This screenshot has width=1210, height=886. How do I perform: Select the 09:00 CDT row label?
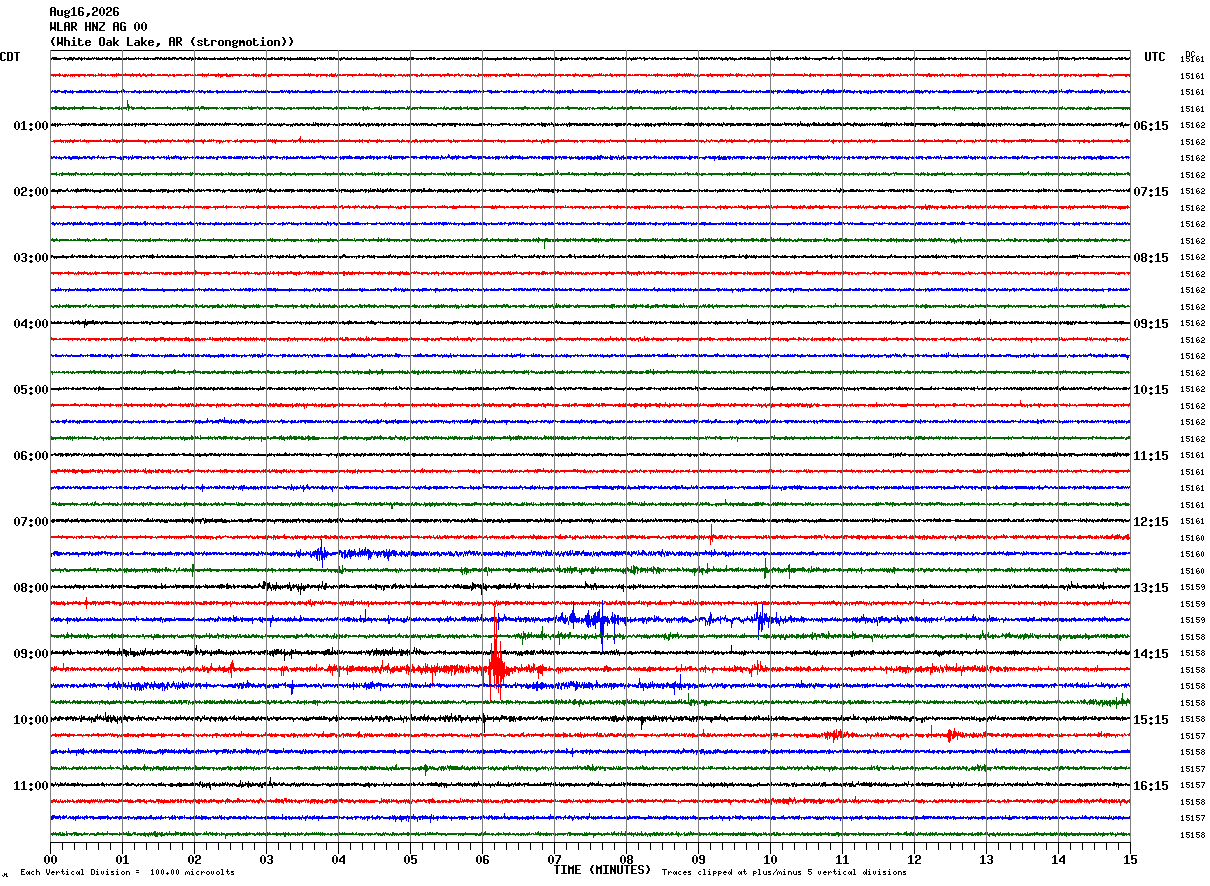(30, 654)
